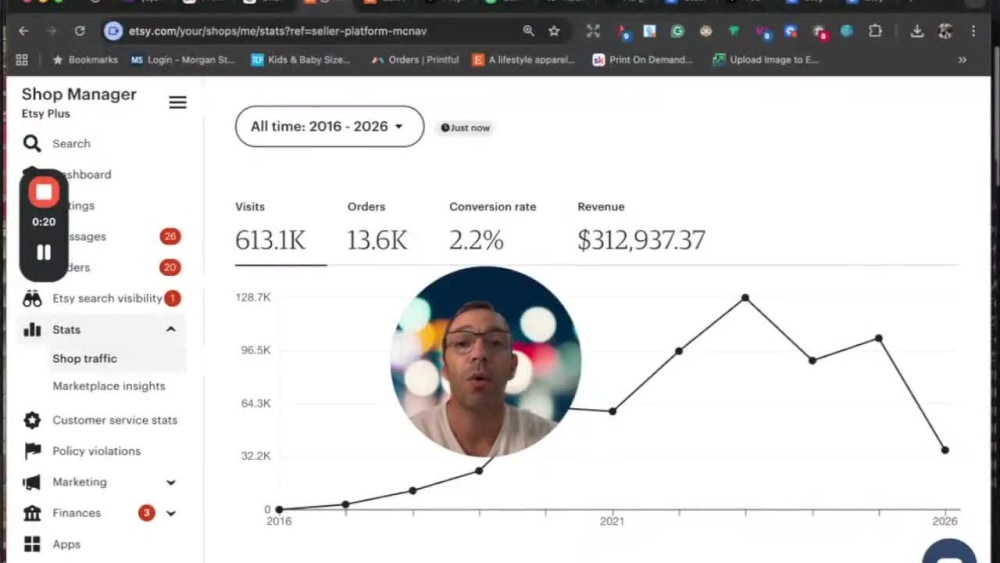Click the Orders badge showing 20
The image size is (1000, 563).
coord(170,267)
